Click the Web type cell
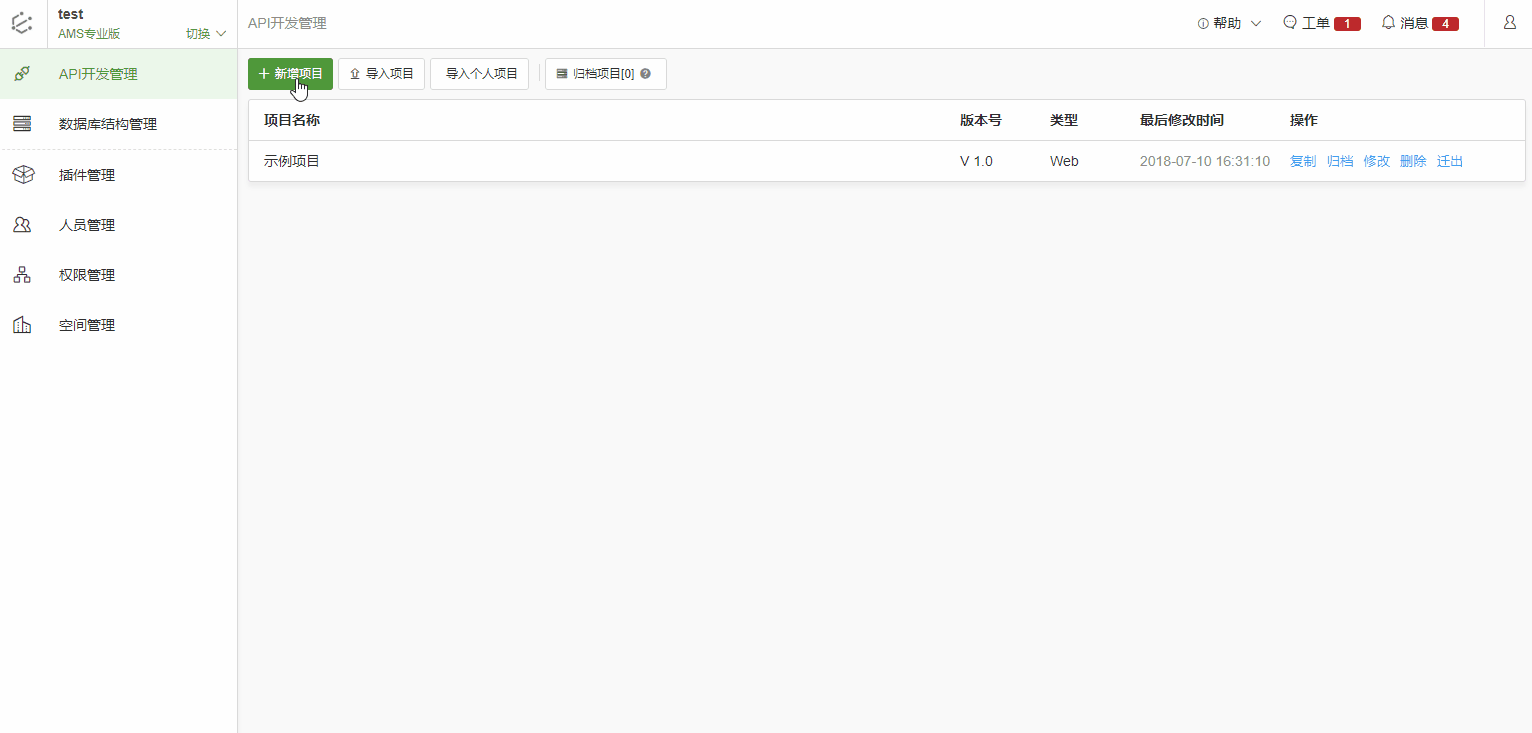This screenshot has height=733, width=1532. [1064, 161]
